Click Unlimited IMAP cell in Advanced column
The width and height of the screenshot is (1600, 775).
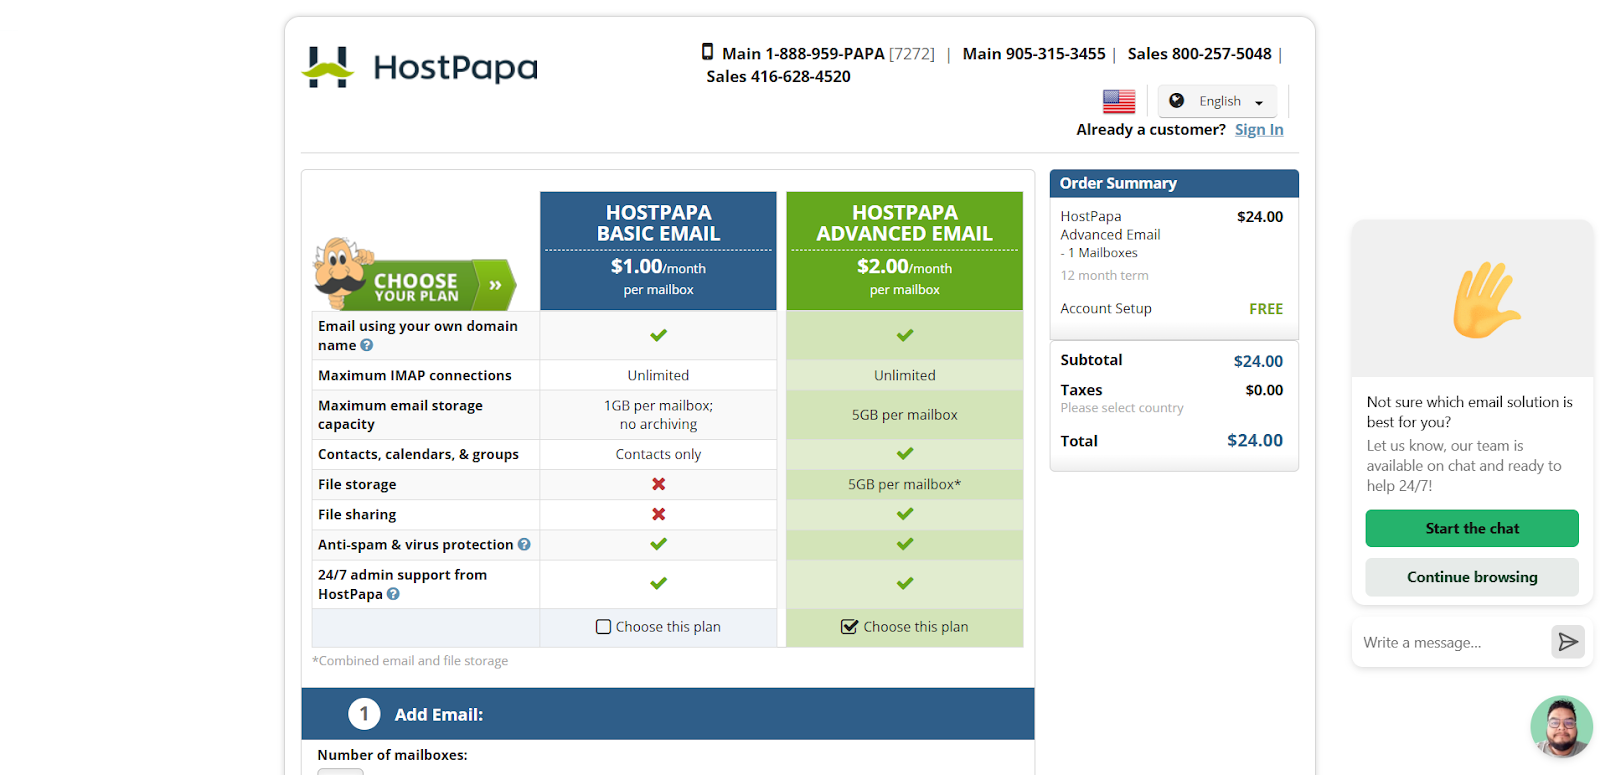point(905,375)
